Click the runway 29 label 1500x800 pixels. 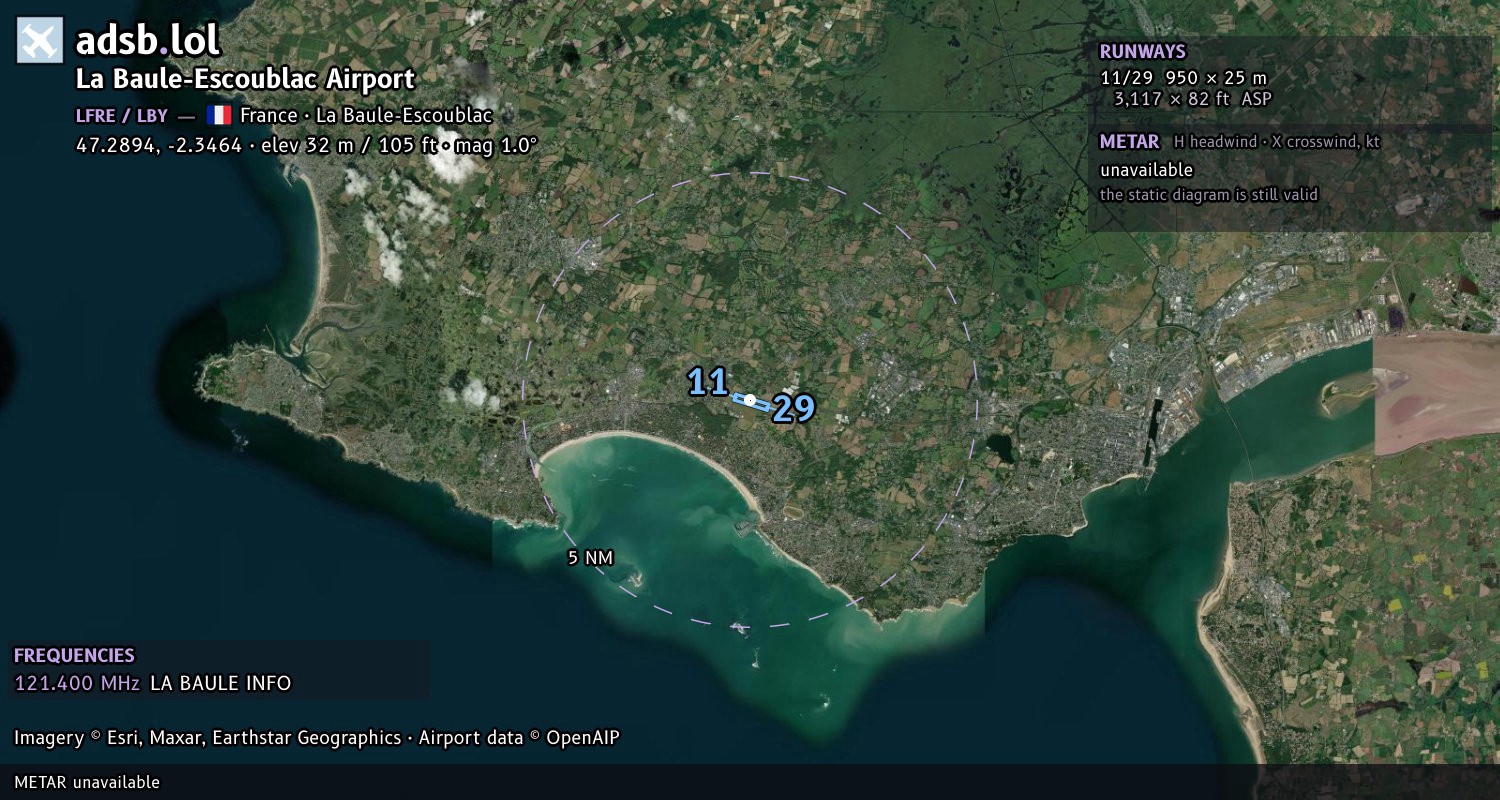[x=793, y=408]
